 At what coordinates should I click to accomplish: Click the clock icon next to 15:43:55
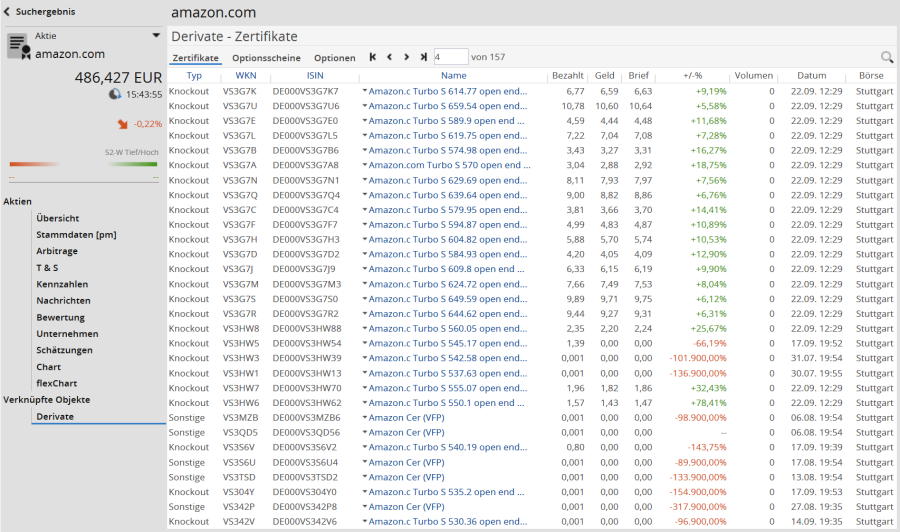(x=115, y=95)
